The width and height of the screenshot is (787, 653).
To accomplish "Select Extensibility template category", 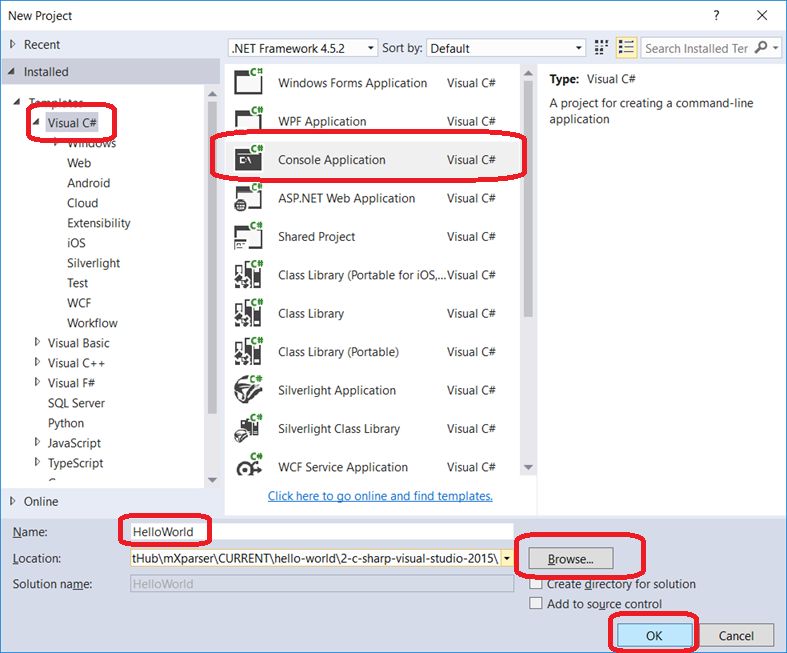I will pyautogui.click(x=98, y=223).
